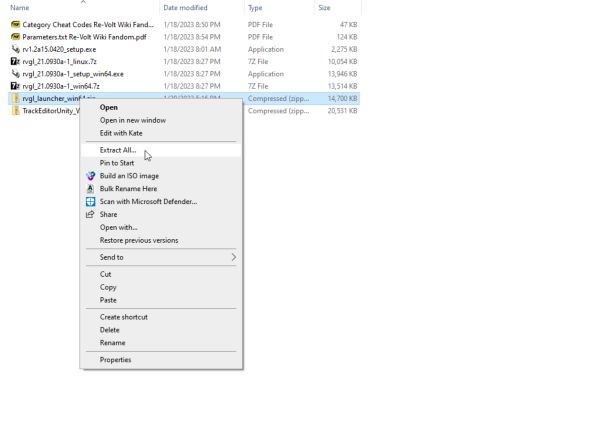Select file name Category Cheat Codes Re-Volt Wiki
The image size is (600, 428).
88,24
